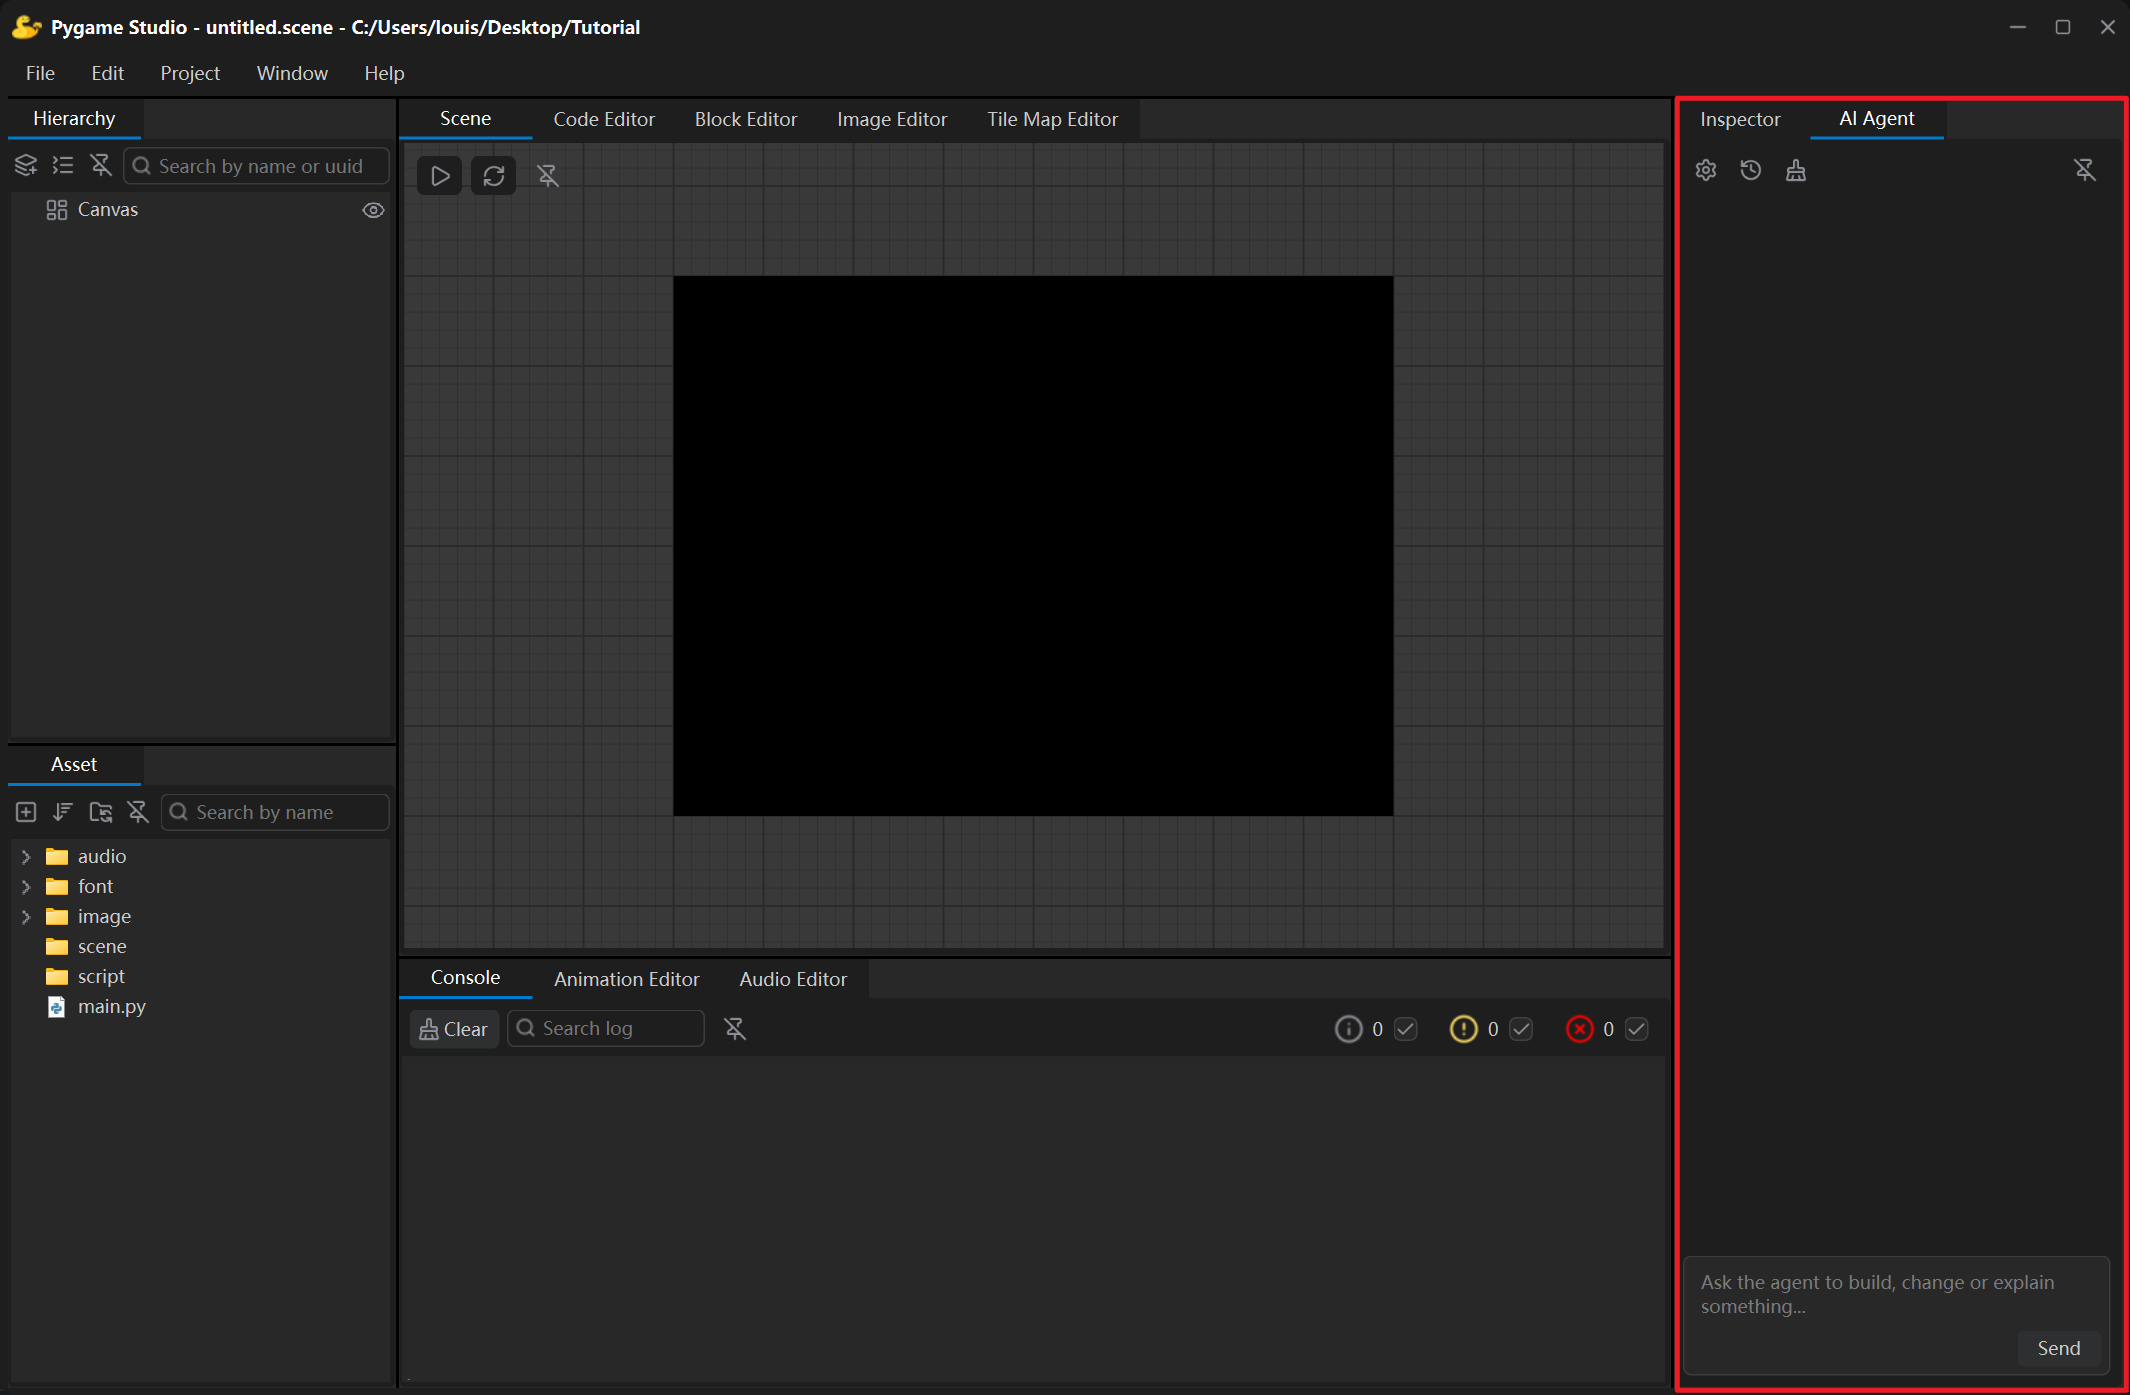Open the Project menu

click(x=190, y=73)
